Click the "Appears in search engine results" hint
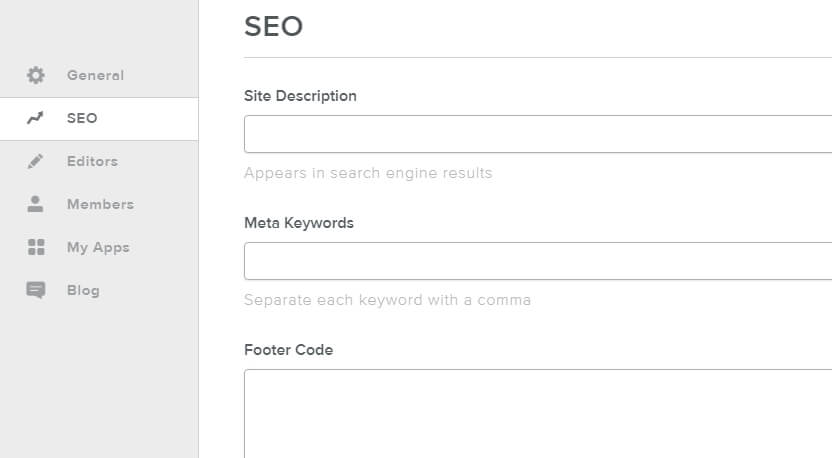Screen dimensions: 832x458 pyautogui.click(x=368, y=173)
